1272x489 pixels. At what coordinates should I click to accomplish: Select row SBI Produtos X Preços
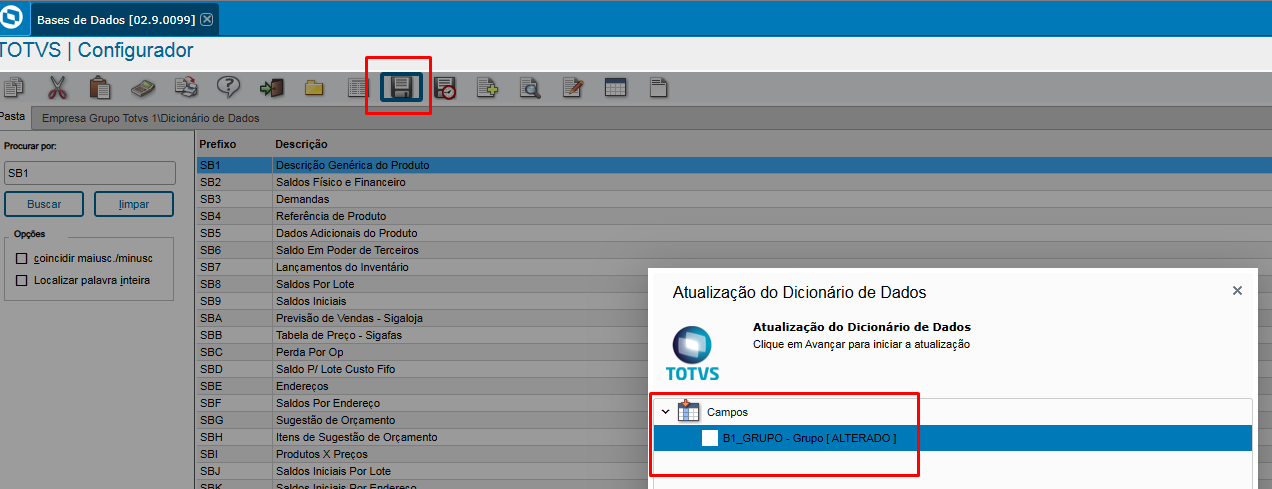point(421,454)
